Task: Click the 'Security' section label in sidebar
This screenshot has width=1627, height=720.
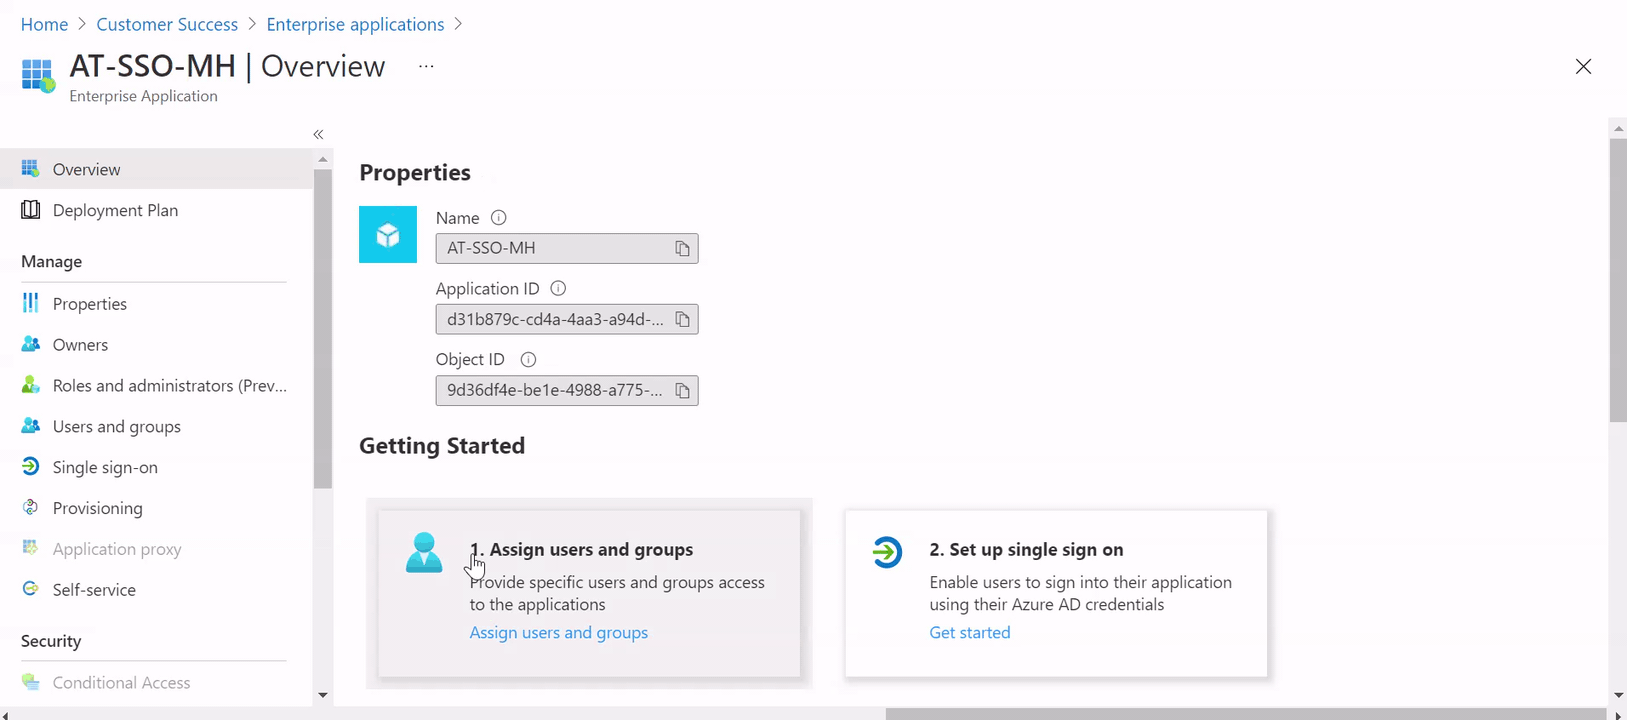Action: 51,641
